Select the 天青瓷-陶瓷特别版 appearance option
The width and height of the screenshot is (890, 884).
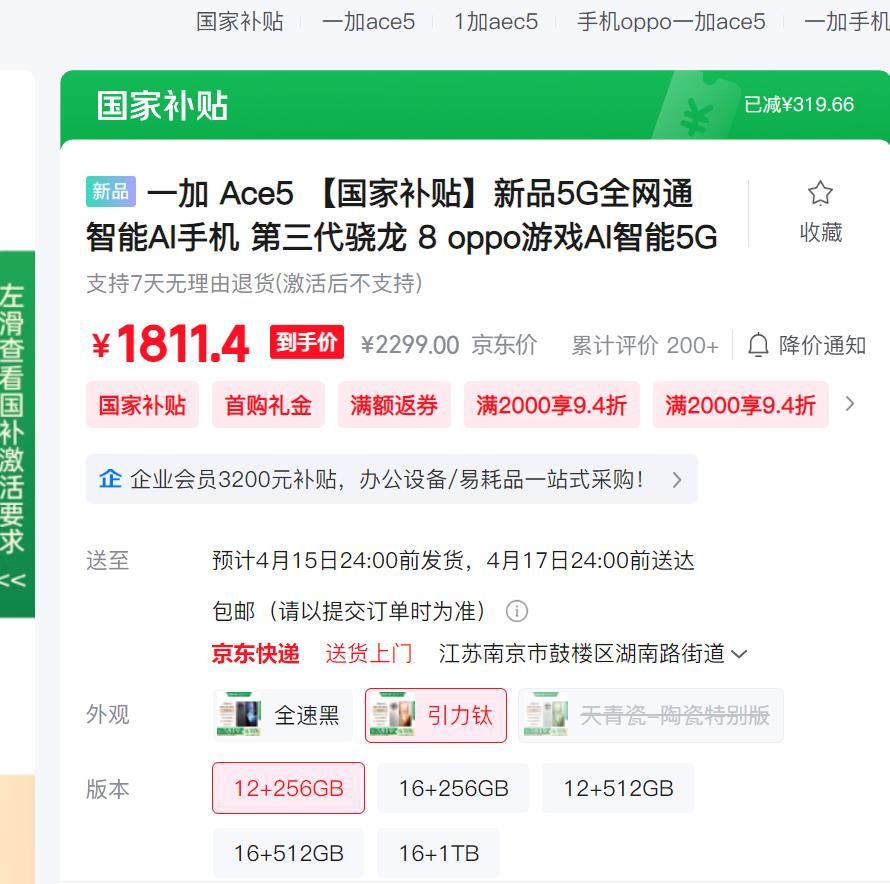[650, 715]
